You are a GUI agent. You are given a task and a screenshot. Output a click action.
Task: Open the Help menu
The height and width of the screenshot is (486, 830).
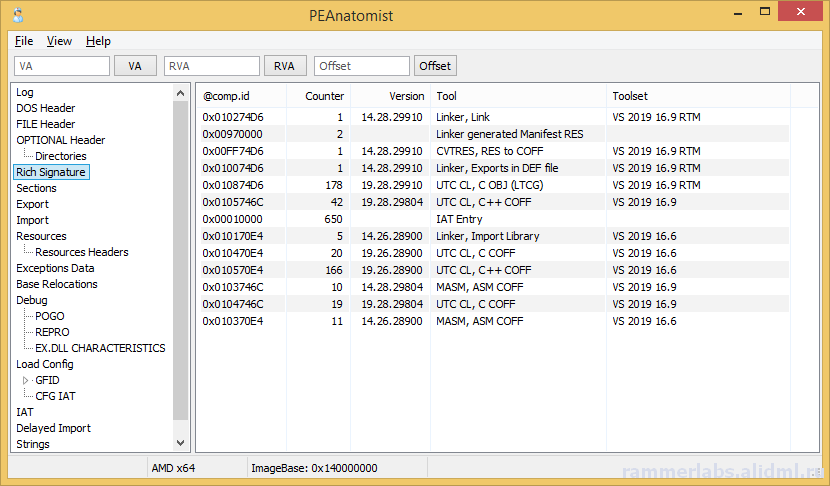[98, 41]
